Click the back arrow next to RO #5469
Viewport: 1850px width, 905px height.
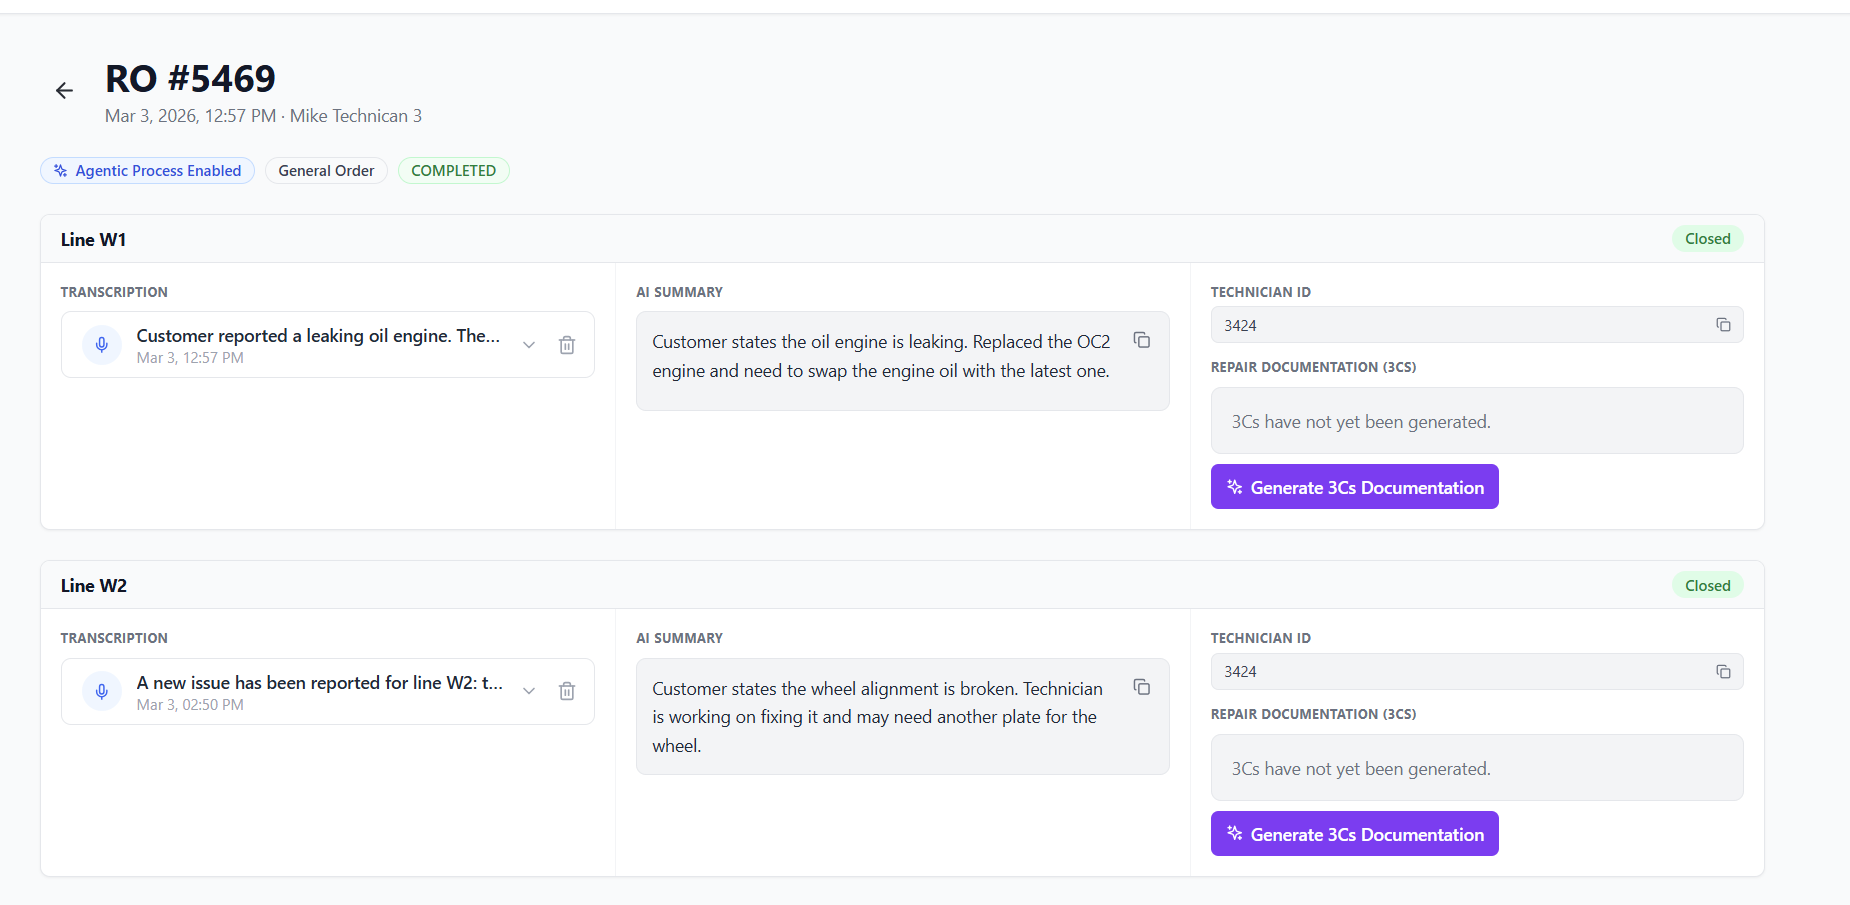[x=64, y=91]
